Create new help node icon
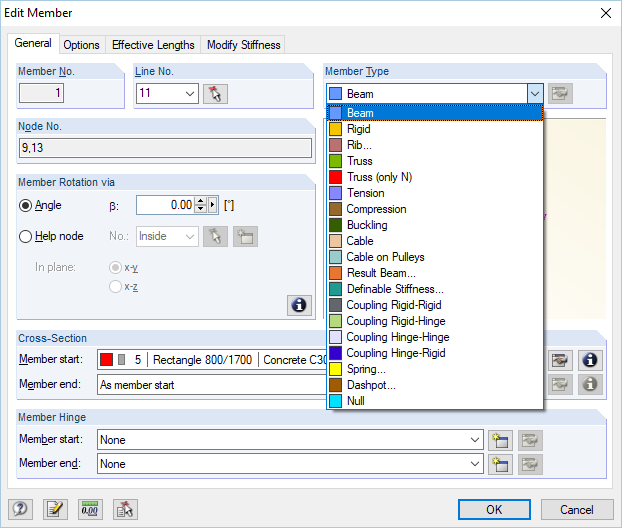The height and width of the screenshot is (528, 622). [245, 236]
